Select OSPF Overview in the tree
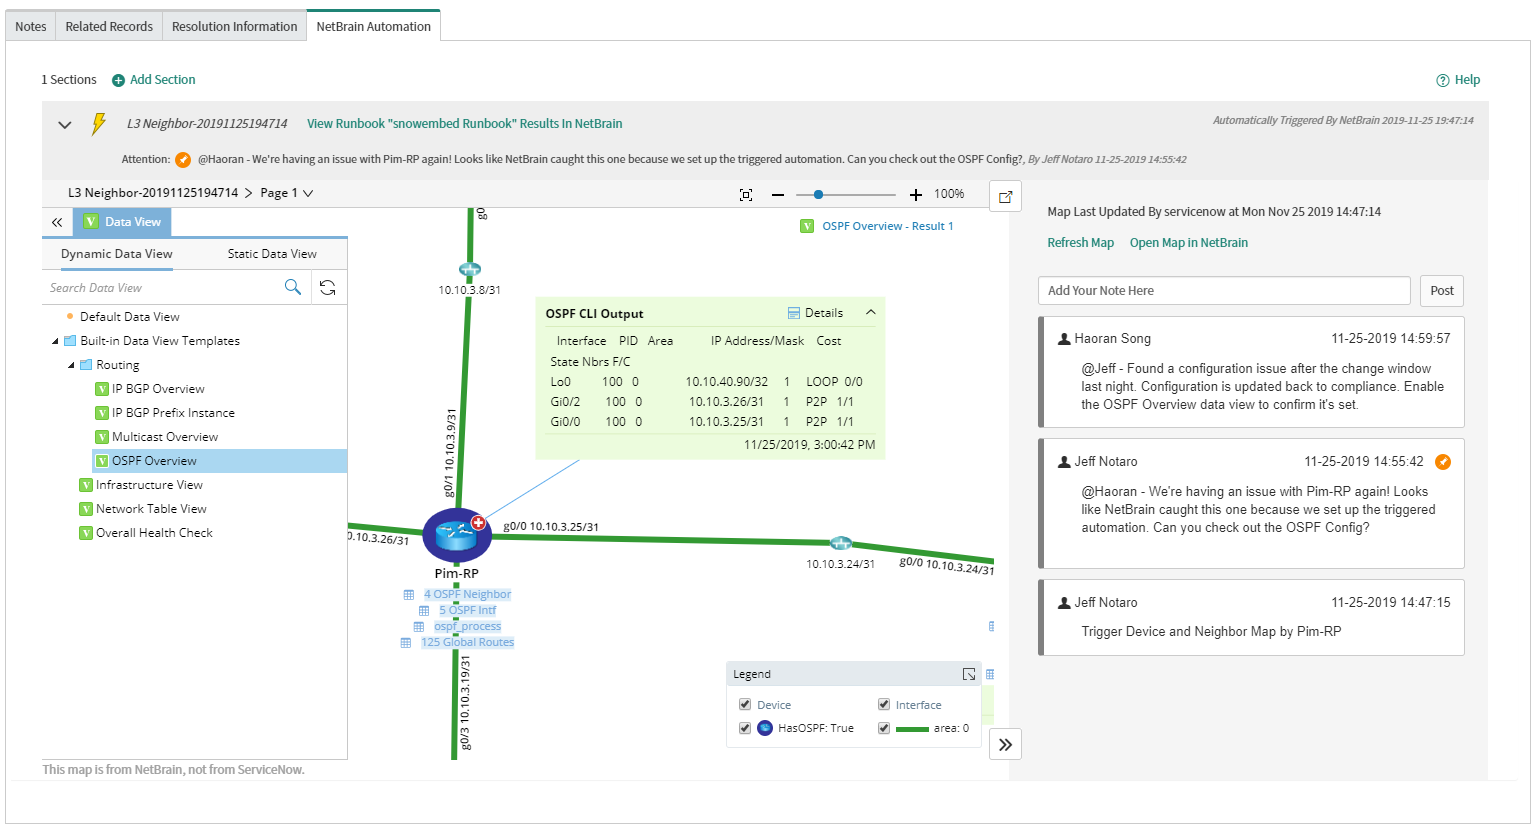This screenshot has width=1537, height=828. tap(154, 461)
